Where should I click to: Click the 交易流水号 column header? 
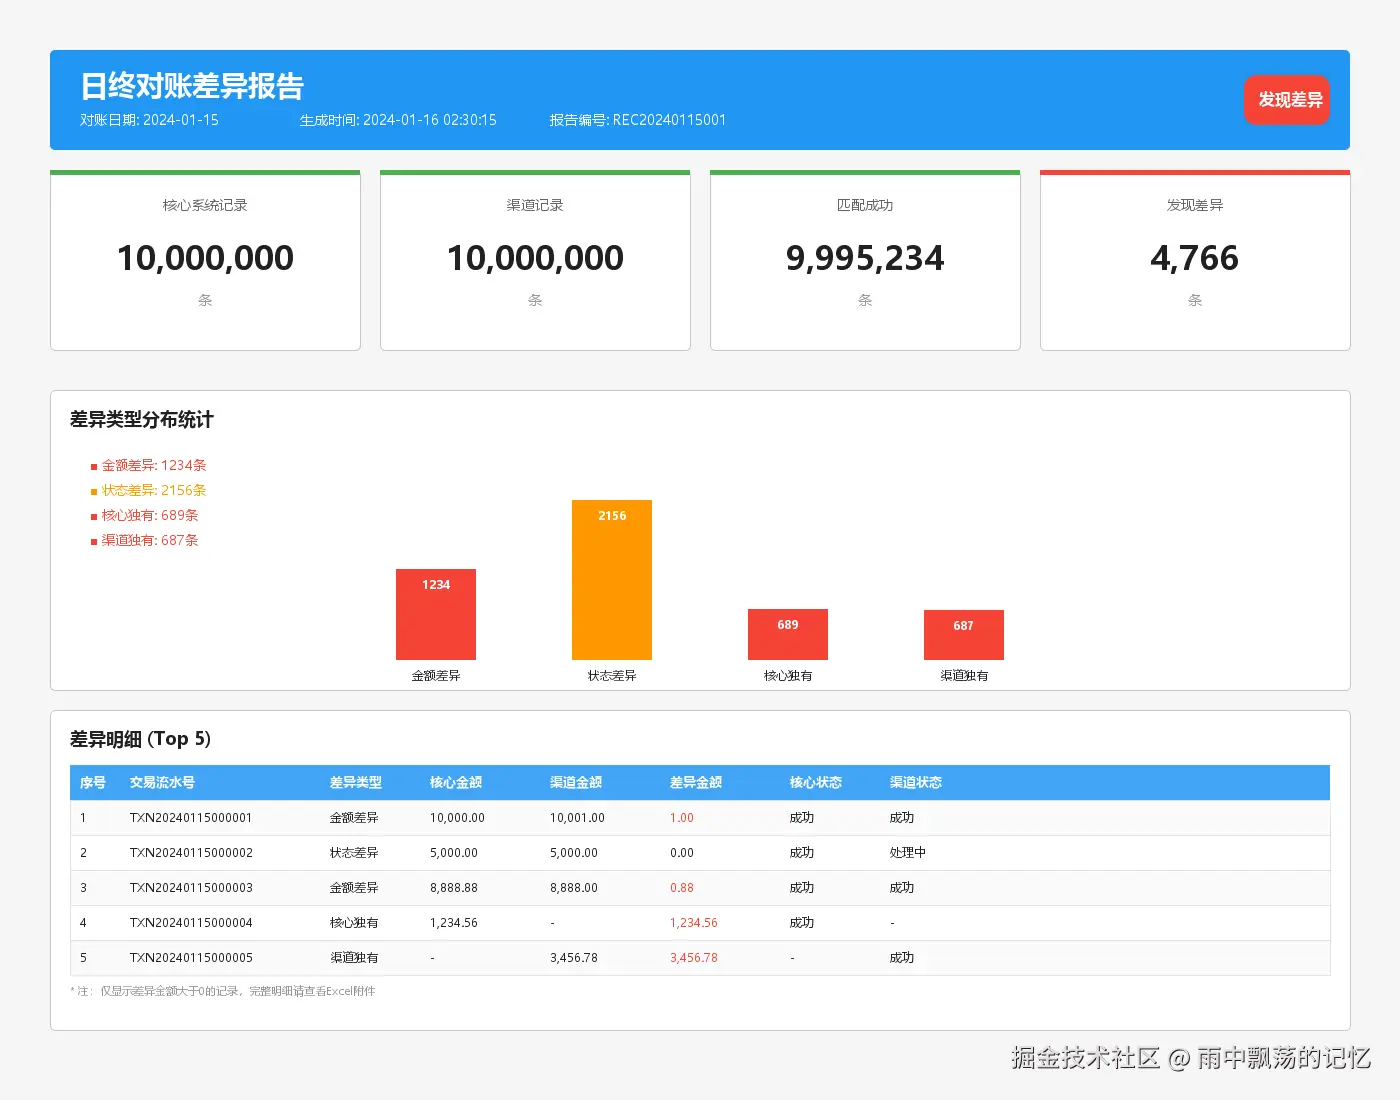162,783
